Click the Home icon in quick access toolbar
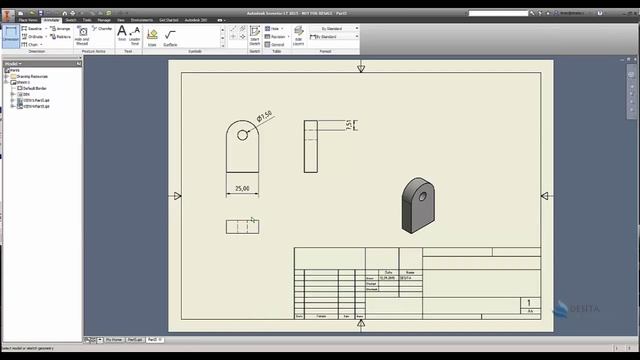Screen dimensions: 640x360 pos(64,13)
